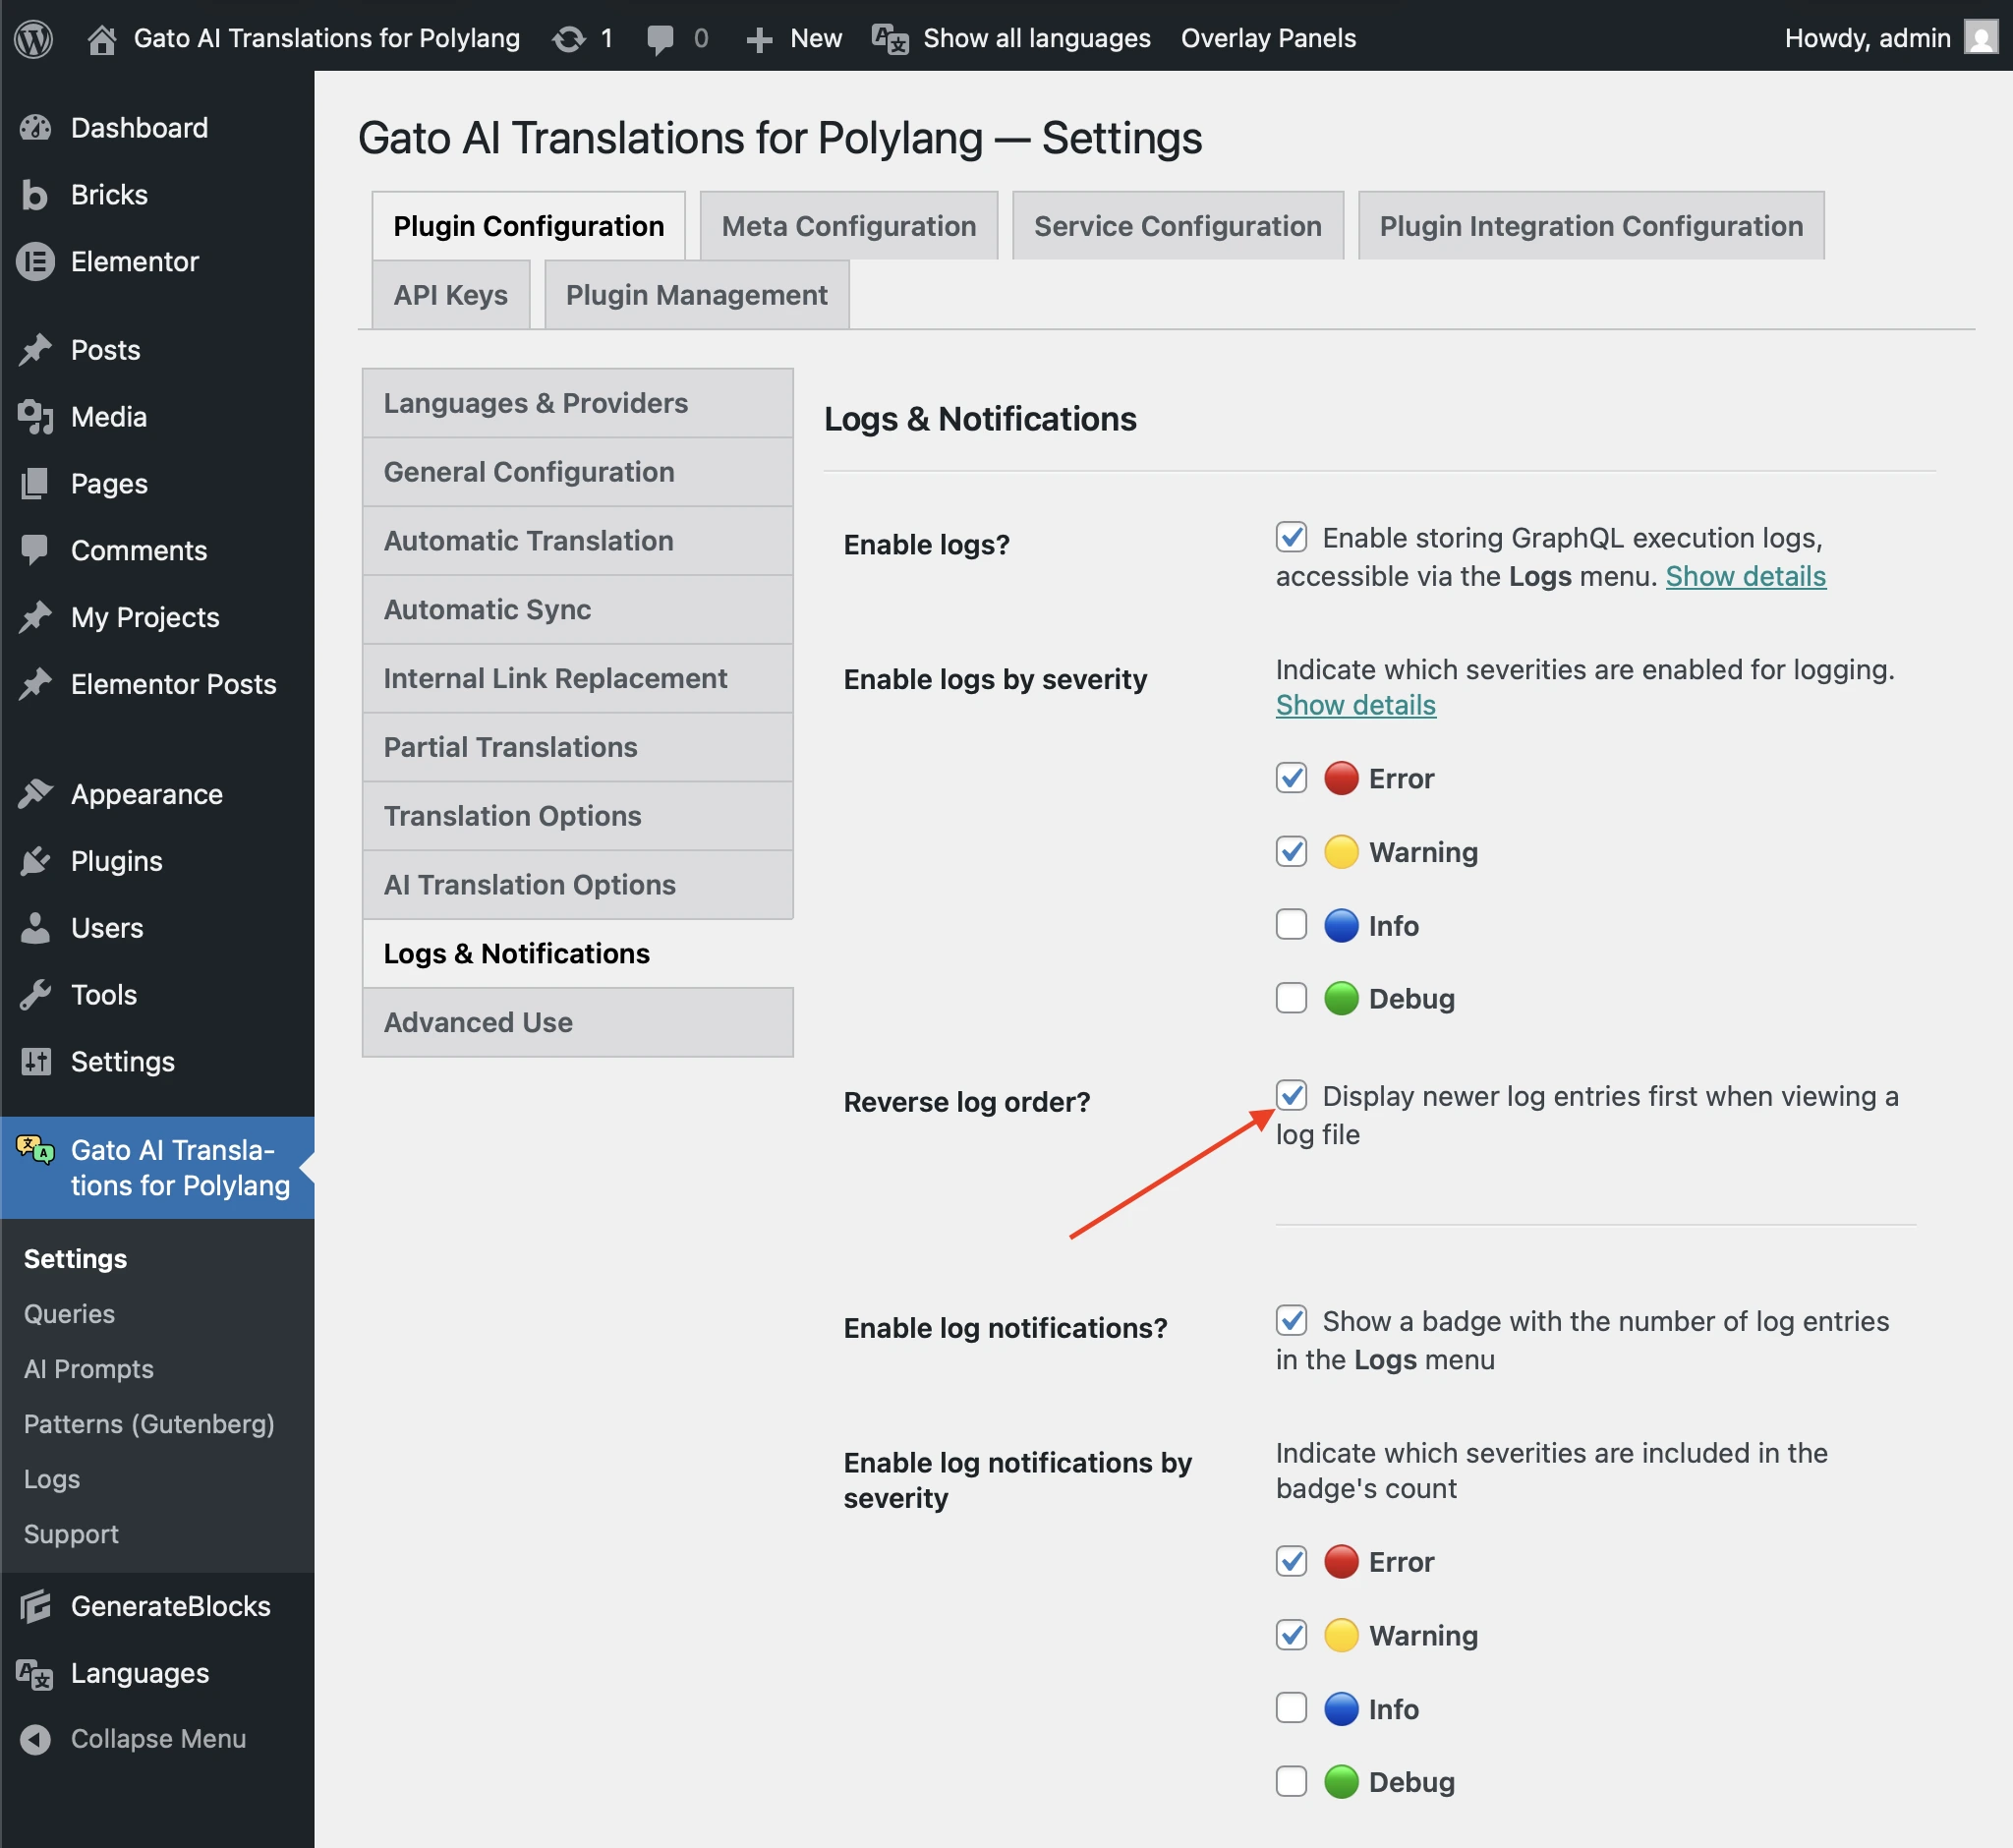
Task: Check Debug under notification severities
Action: 1291,1782
